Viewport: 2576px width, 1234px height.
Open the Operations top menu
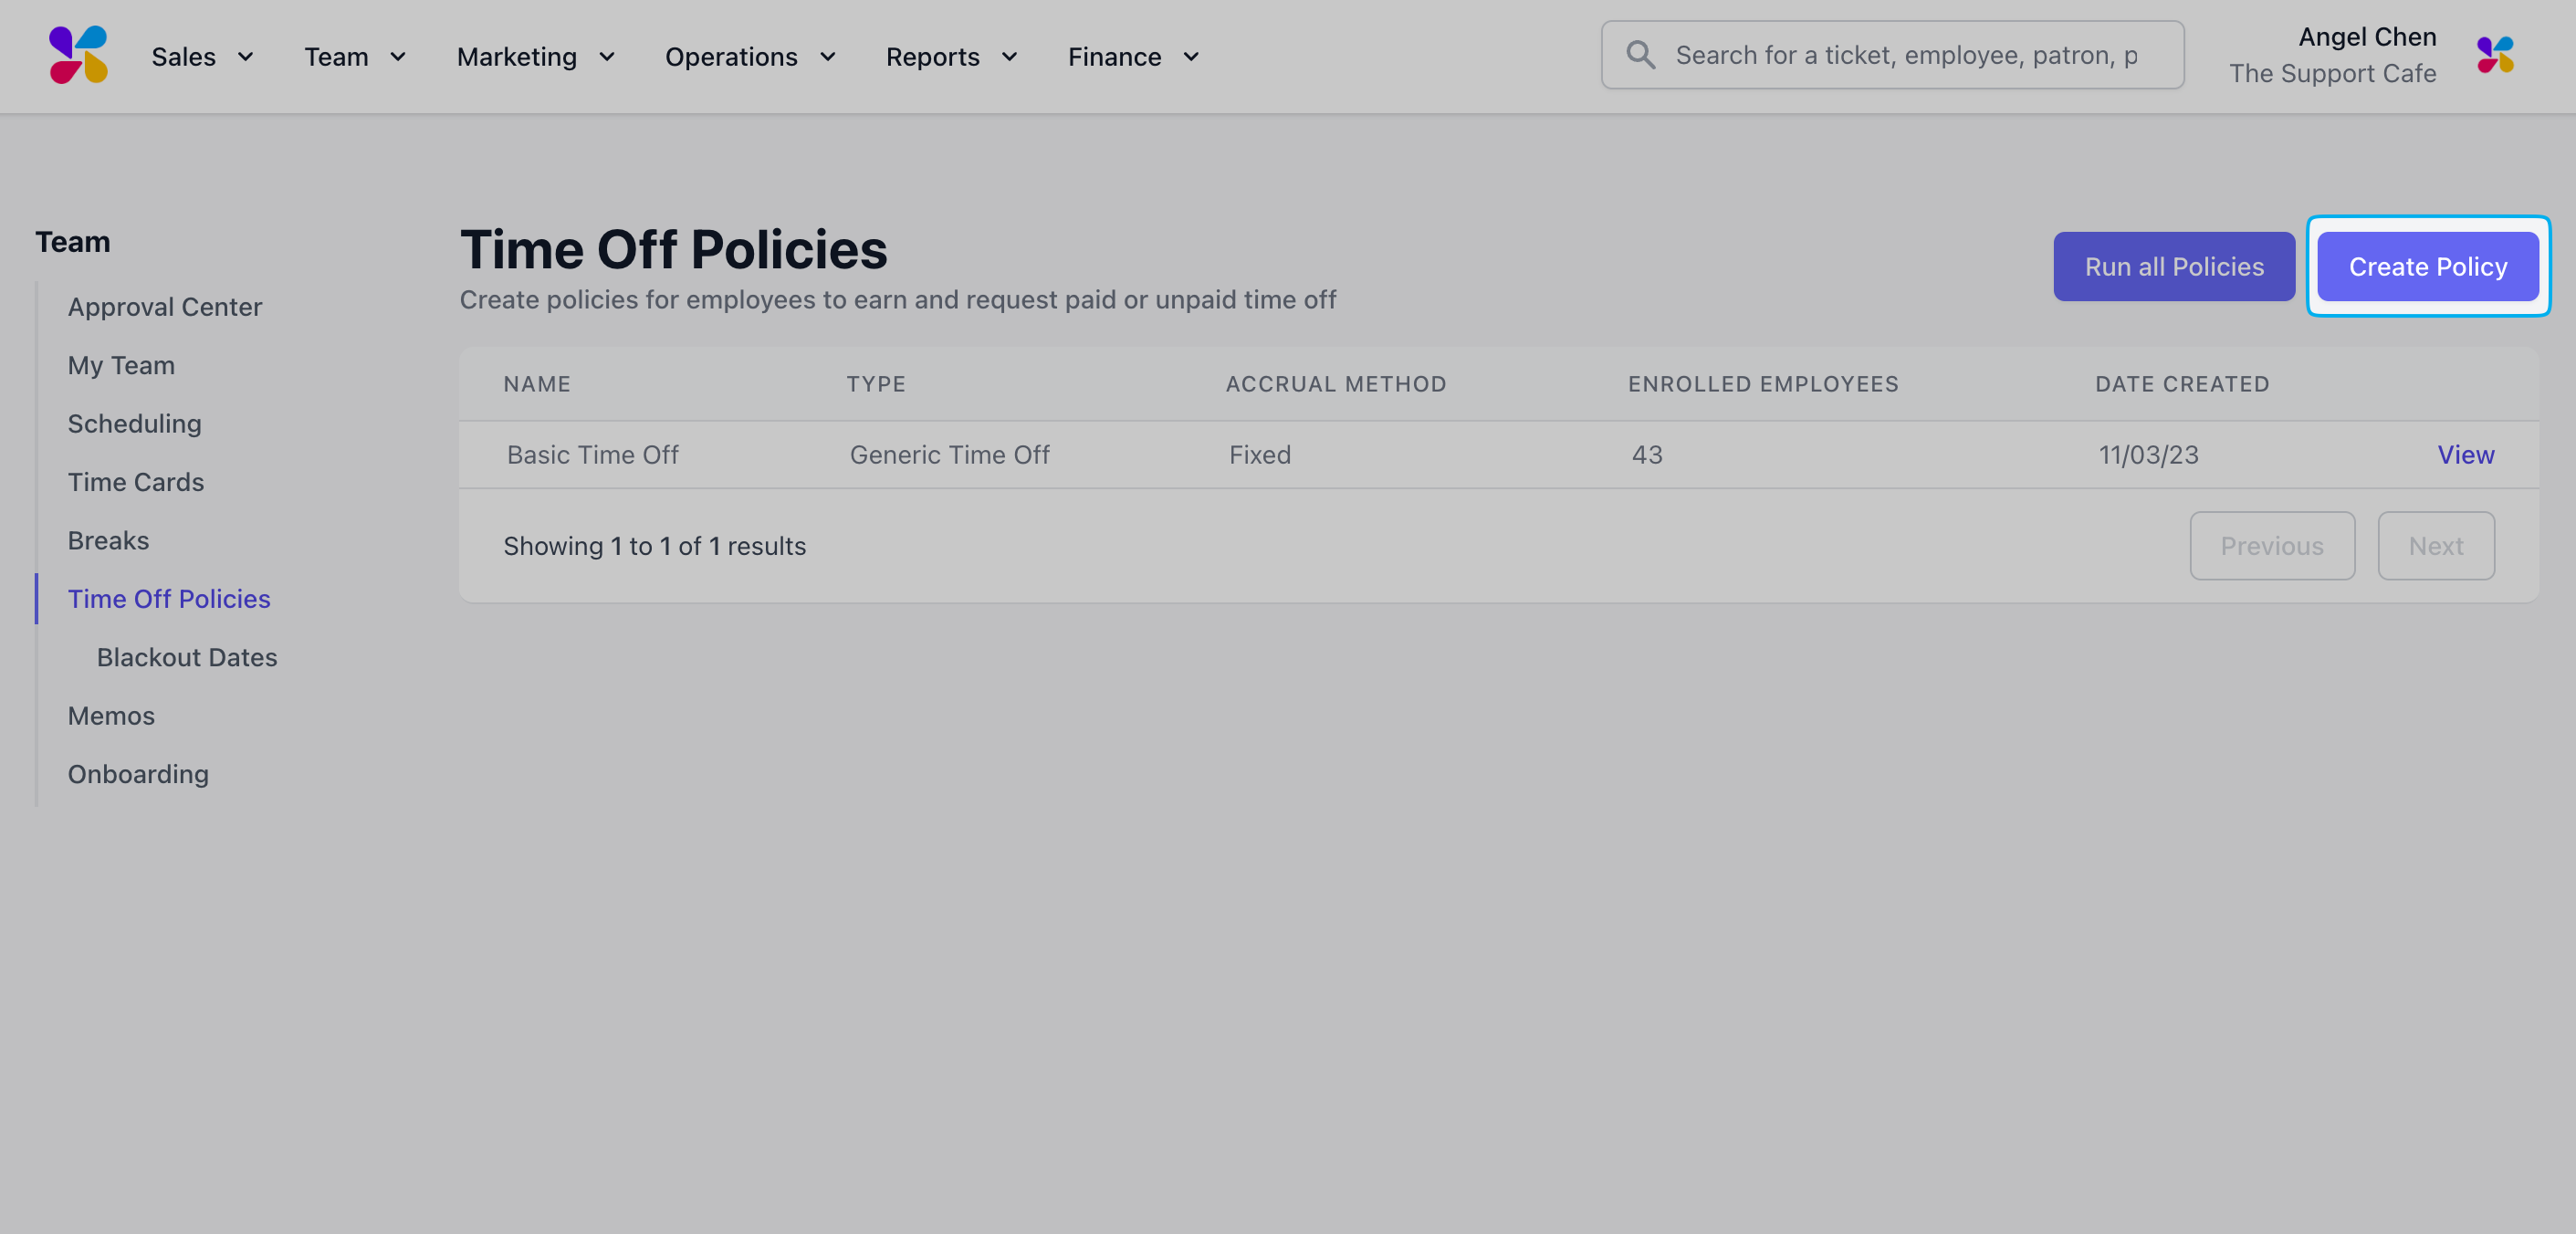731,57
